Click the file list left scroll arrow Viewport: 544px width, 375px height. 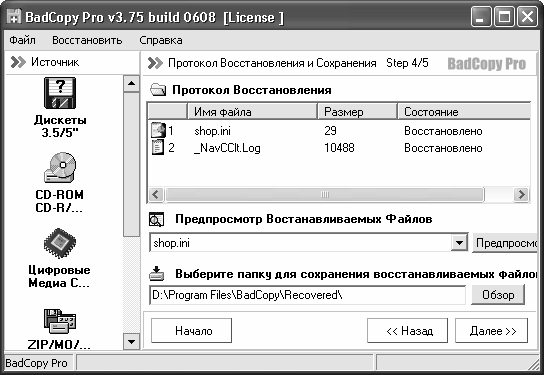(x=156, y=194)
